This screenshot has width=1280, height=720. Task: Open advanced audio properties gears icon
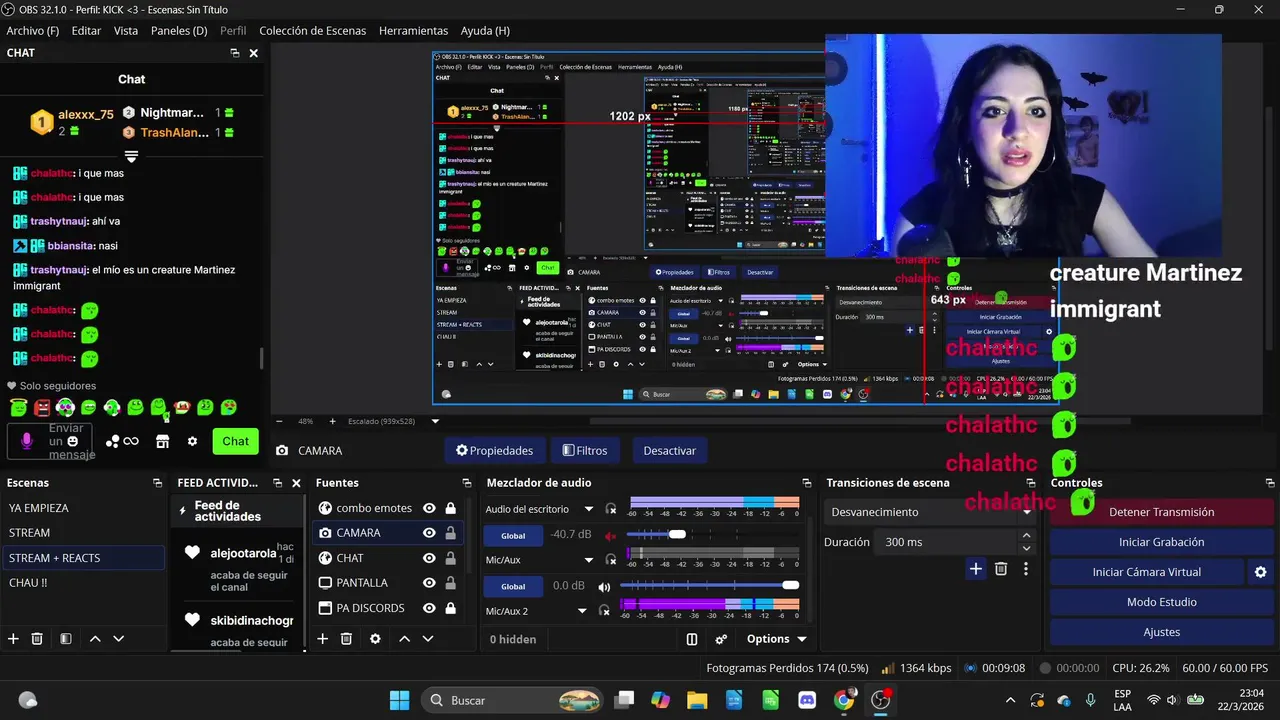coord(721,639)
